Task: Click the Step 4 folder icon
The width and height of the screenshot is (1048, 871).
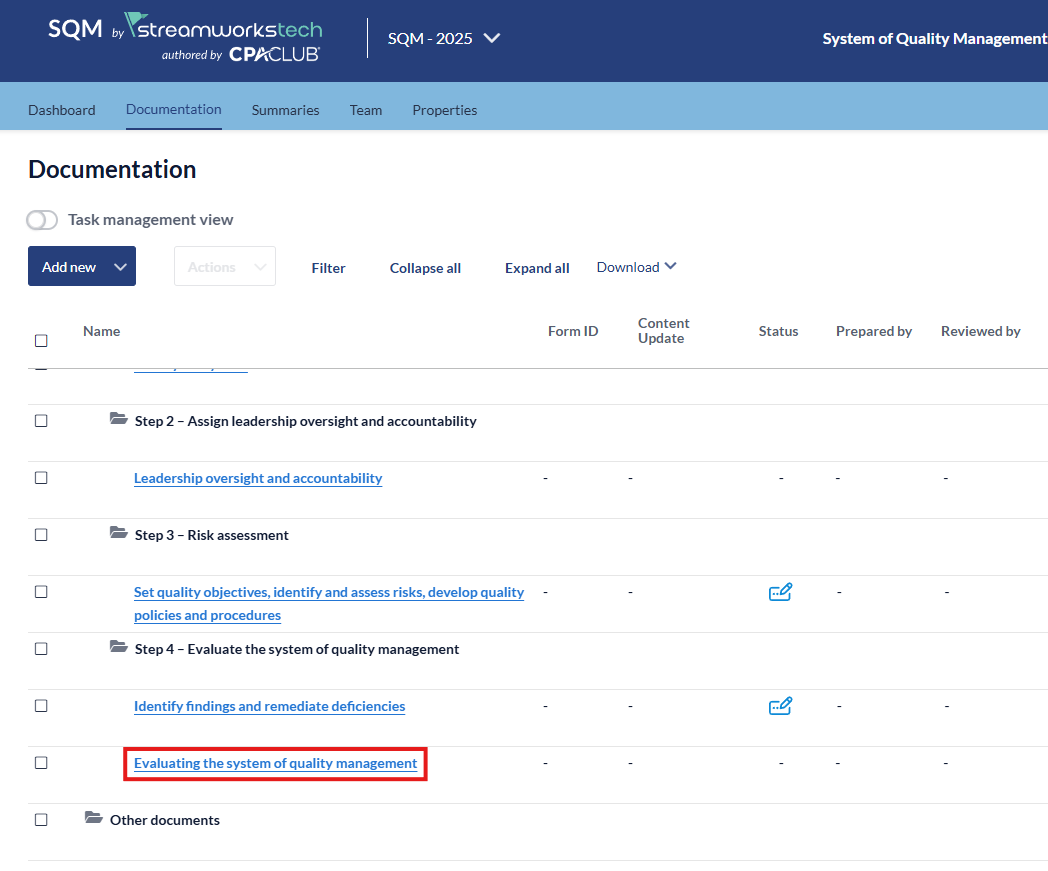Action: (x=119, y=648)
